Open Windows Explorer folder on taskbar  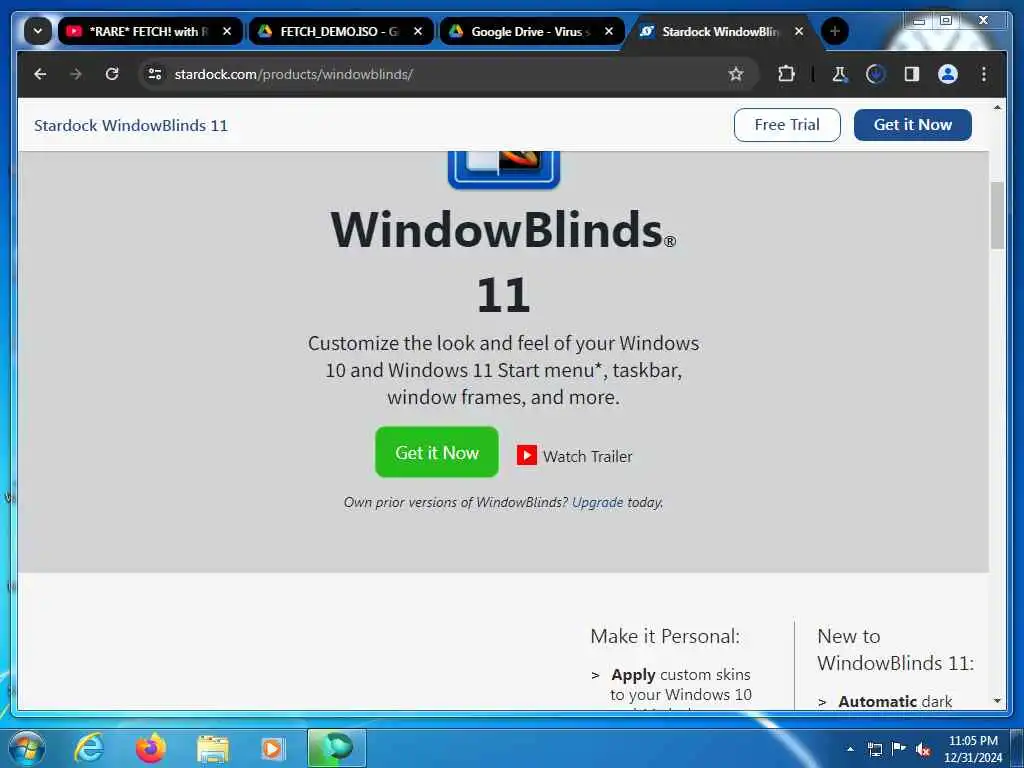coord(213,748)
